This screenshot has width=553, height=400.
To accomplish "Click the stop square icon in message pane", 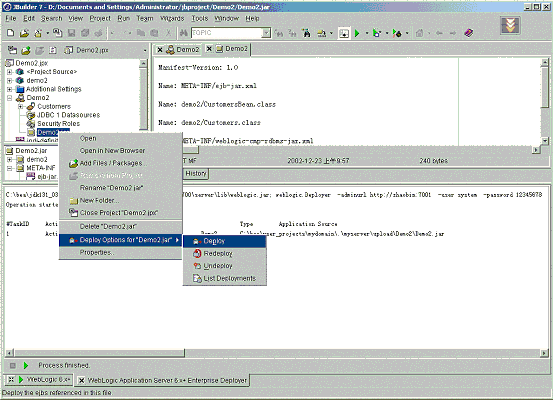I will 13,365.
